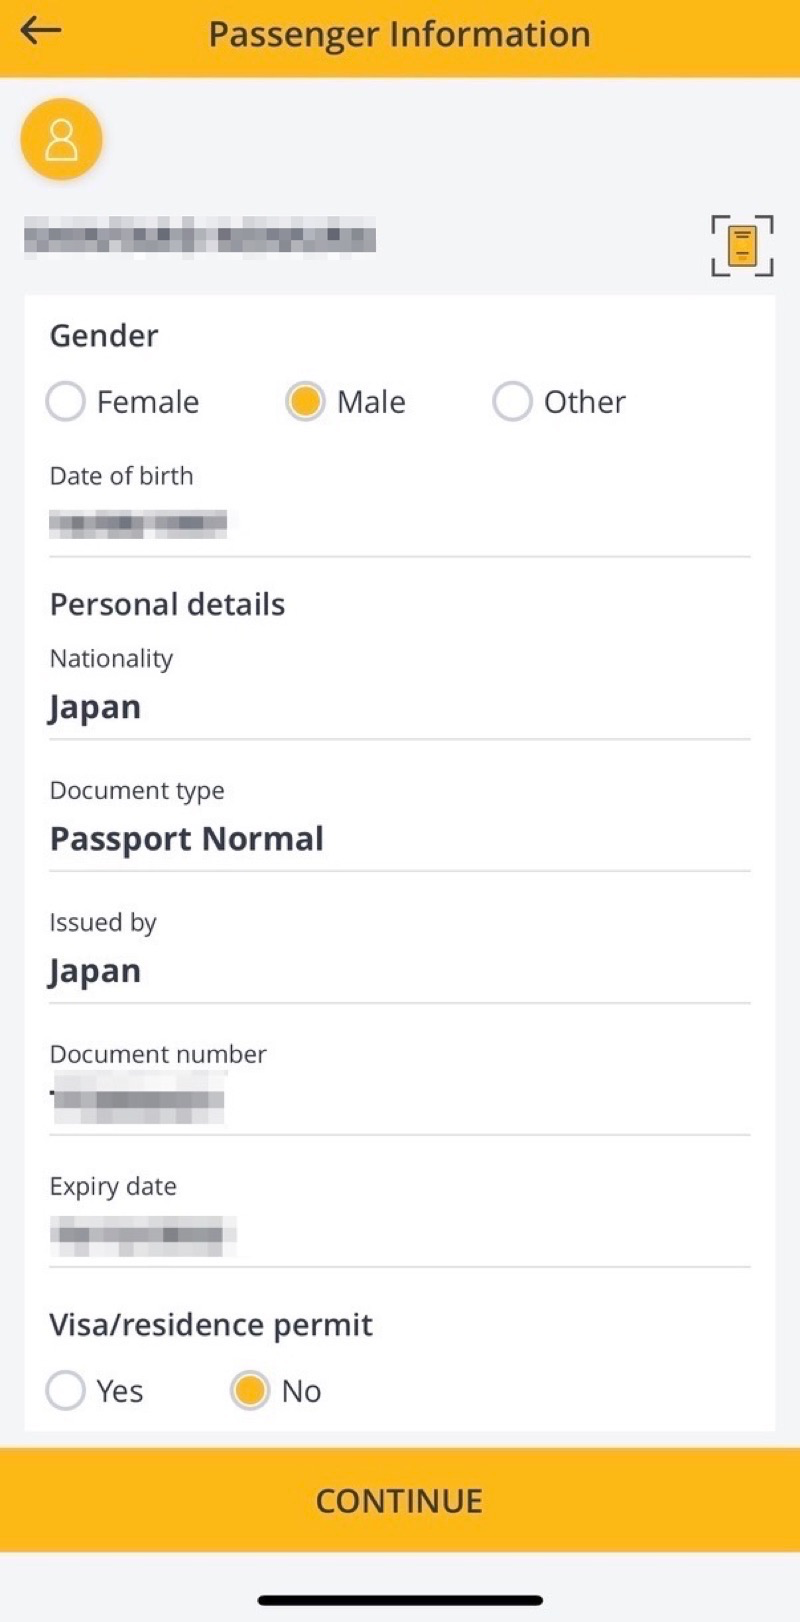Tap the back arrow icon
Screen dimensions: 800x1622
pos(41,32)
